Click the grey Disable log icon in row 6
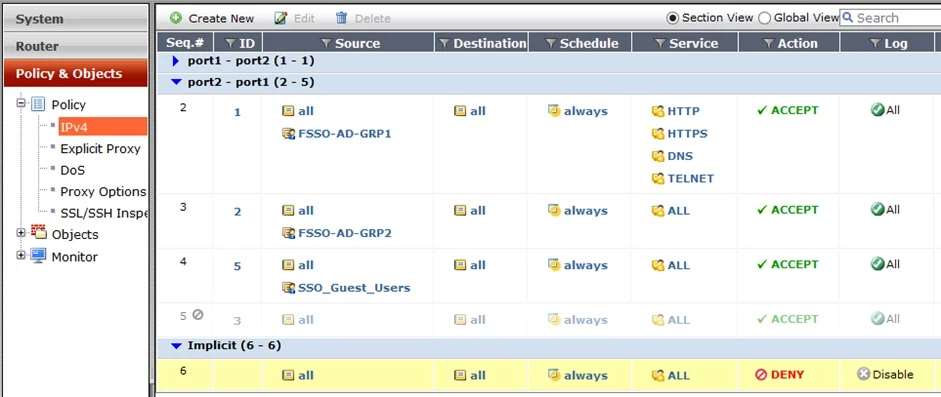Viewport: 941px width, 397px height. click(864, 374)
